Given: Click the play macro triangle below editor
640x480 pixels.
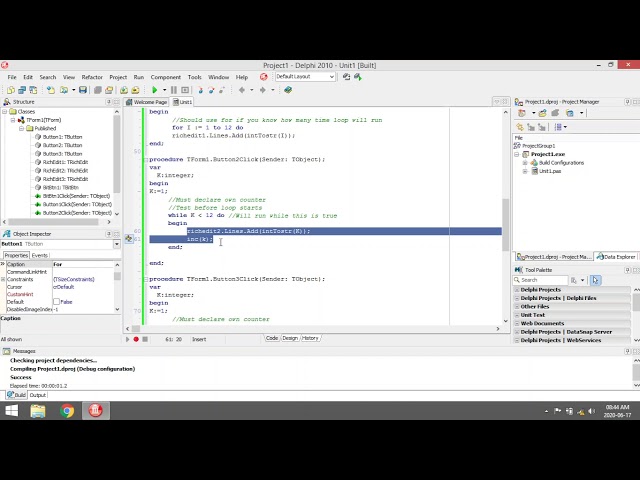Looking at the screenshot, I should pos(127,339).
